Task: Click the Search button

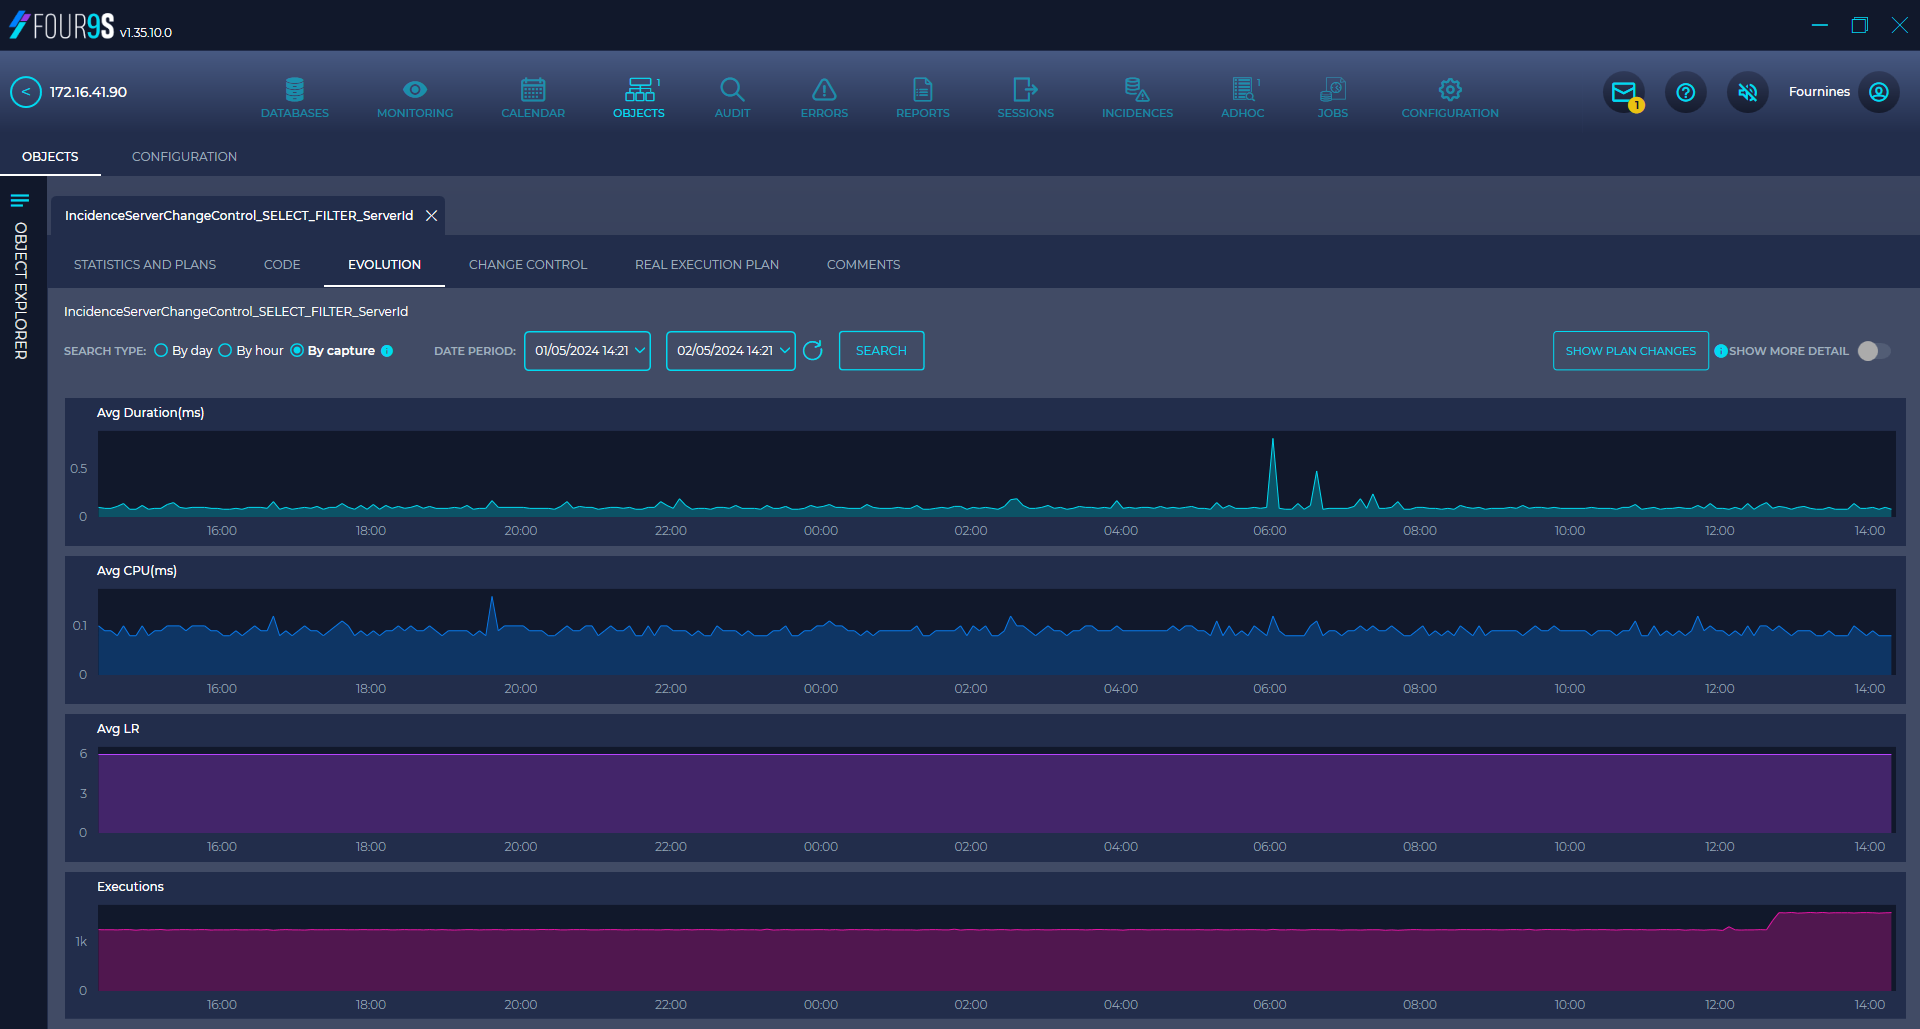Action: pyautogui.click(x=881, y=350)
